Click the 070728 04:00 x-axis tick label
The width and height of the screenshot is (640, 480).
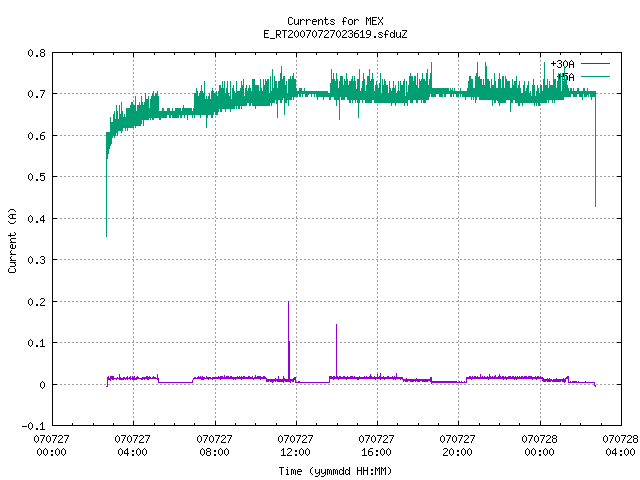point(620,446)
